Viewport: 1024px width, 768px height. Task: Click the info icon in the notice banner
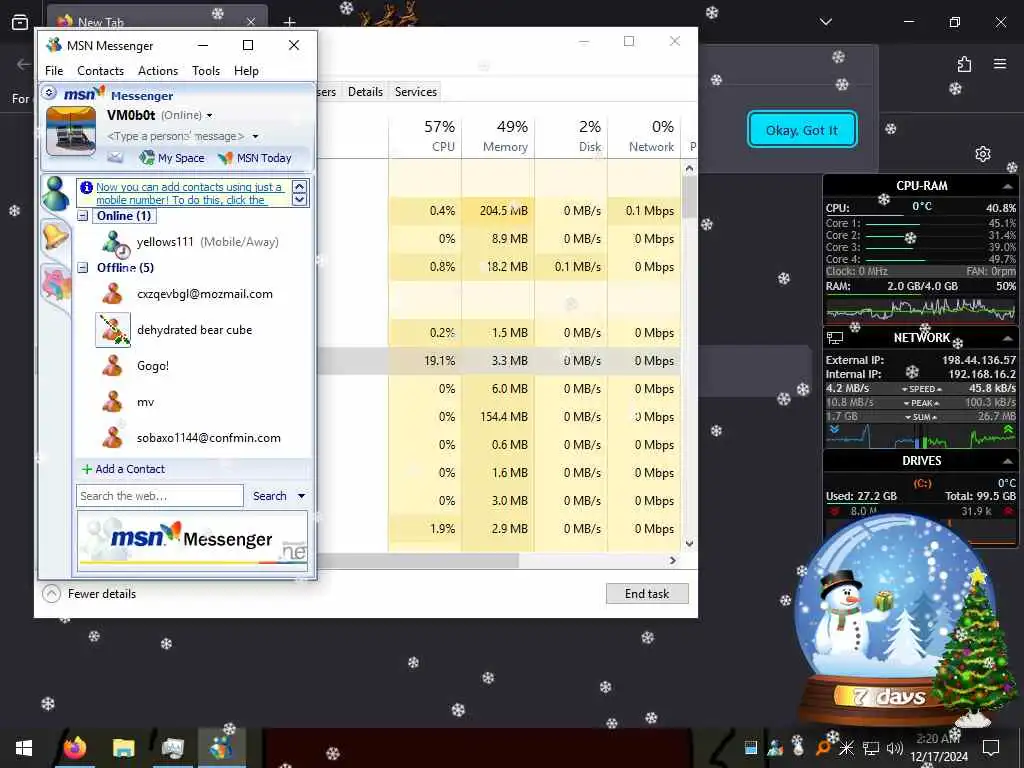click(86, 187)
